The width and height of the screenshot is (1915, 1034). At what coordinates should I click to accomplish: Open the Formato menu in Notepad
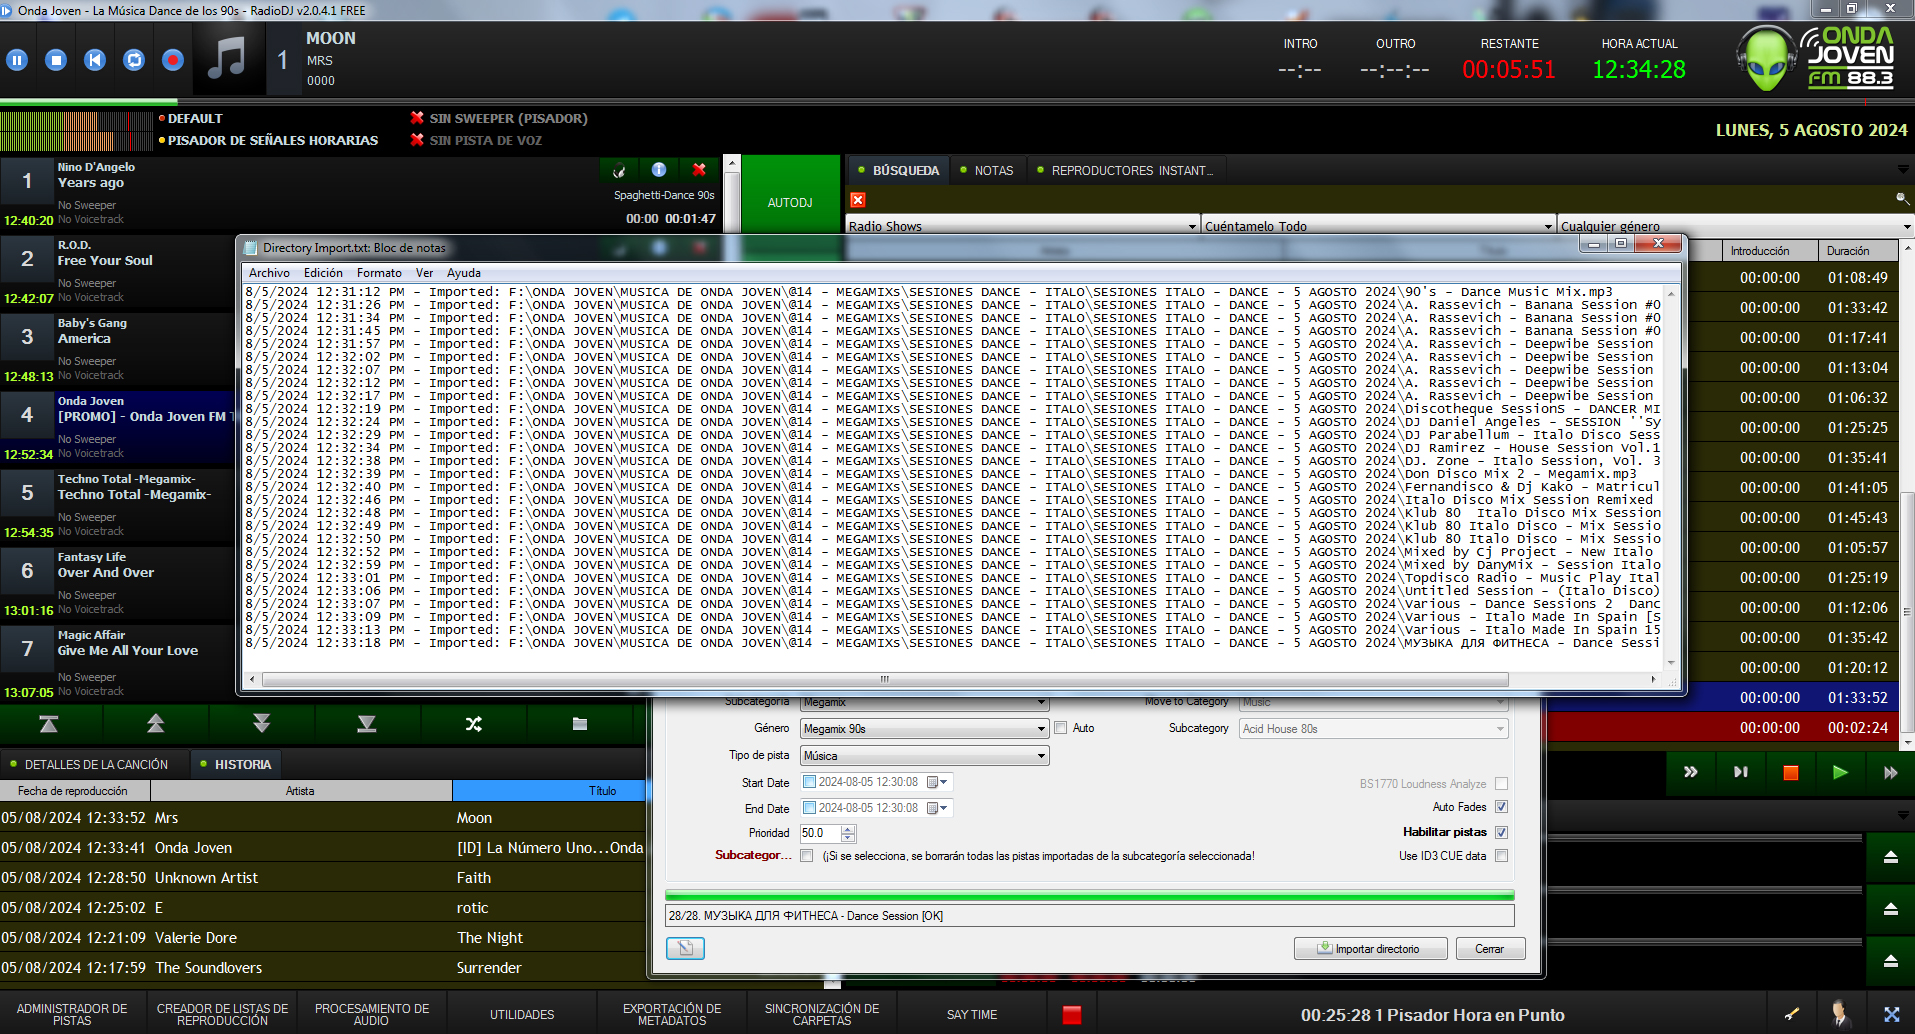click(379, 273)
